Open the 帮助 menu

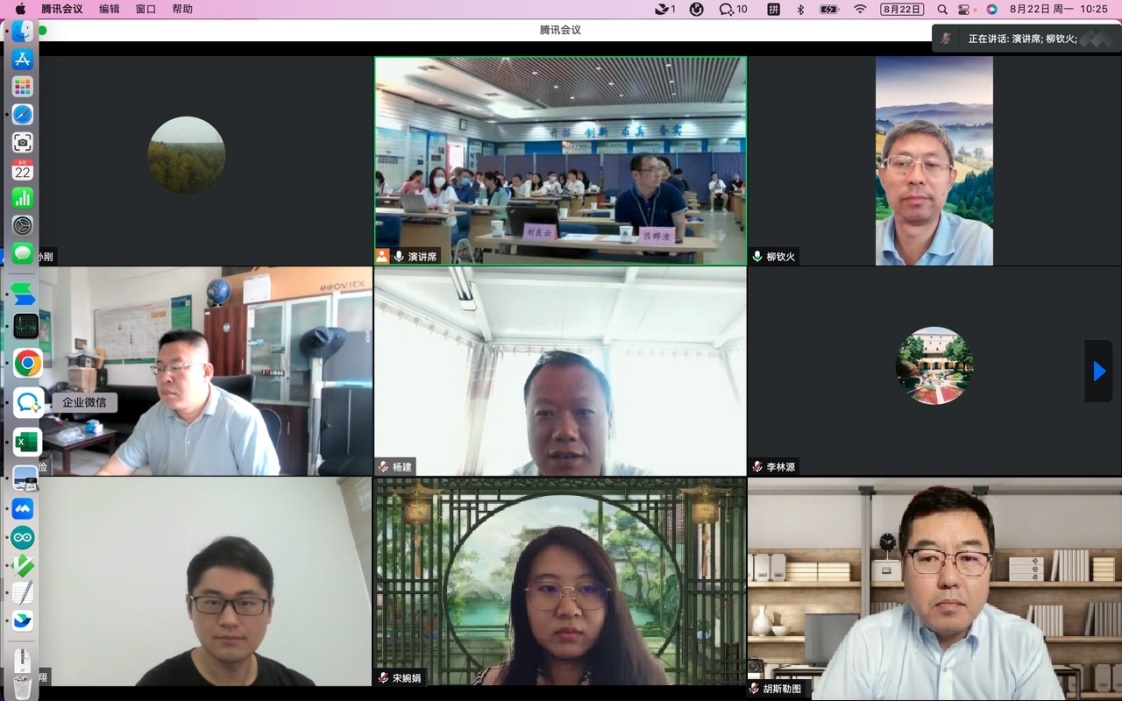(182, 9)
